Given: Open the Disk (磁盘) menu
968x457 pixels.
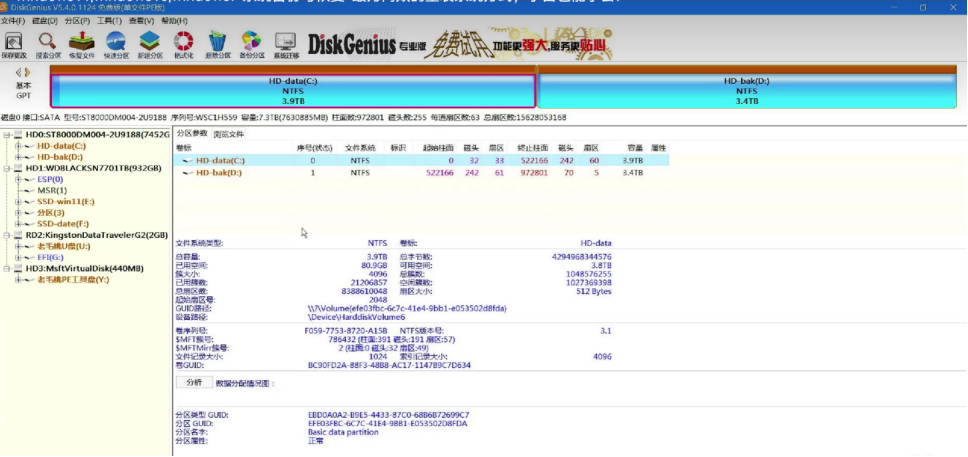Looking at the screenshot, I should (44, 21).
